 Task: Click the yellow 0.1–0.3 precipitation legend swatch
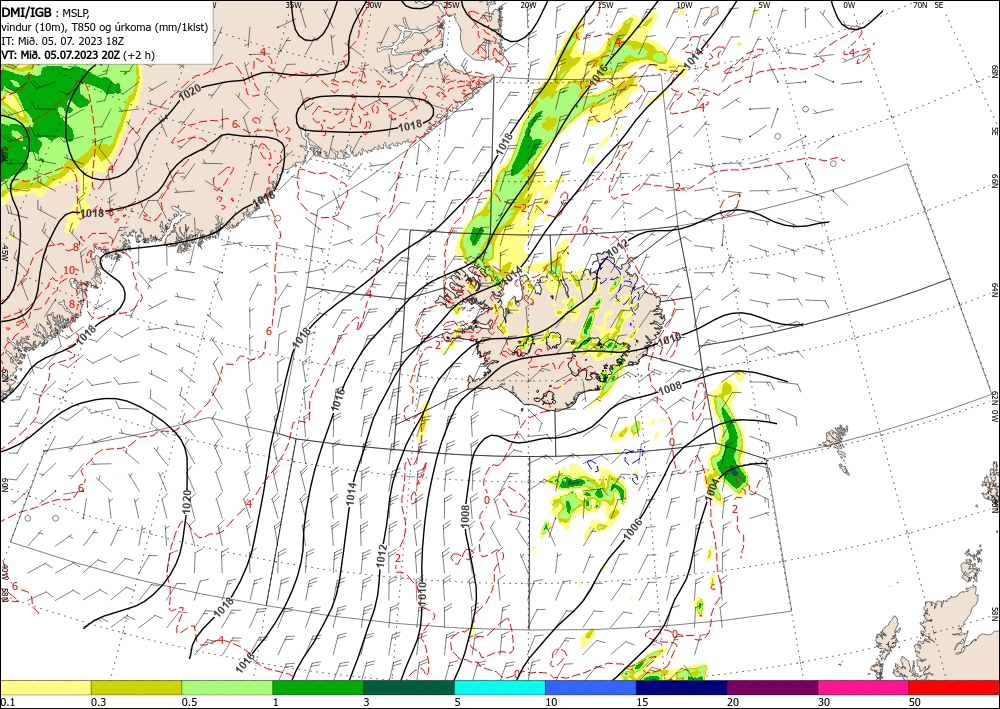click(x=45, y=687)
